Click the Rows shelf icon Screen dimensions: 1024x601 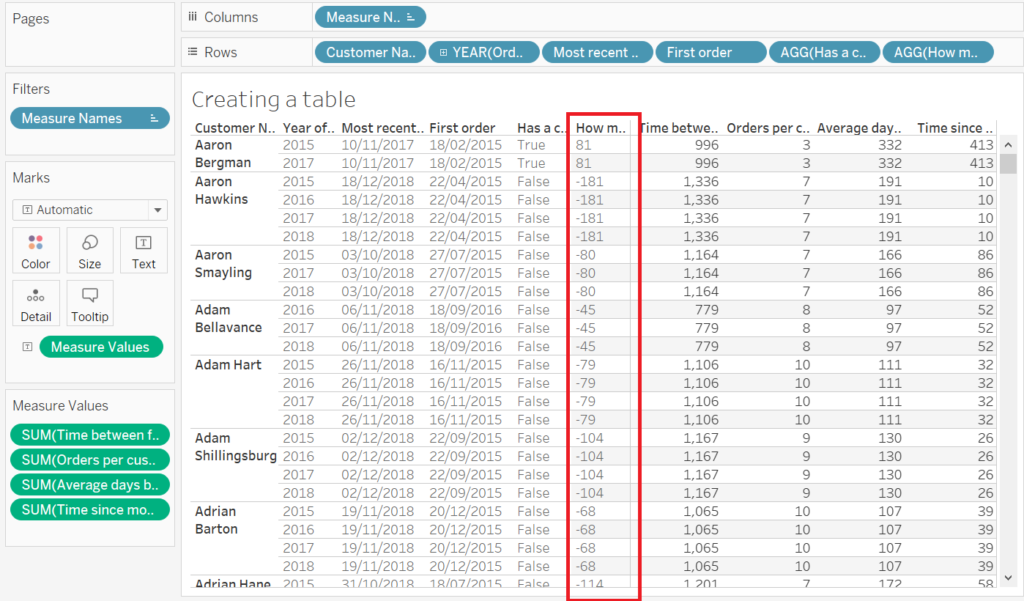[x=191, y=51]
